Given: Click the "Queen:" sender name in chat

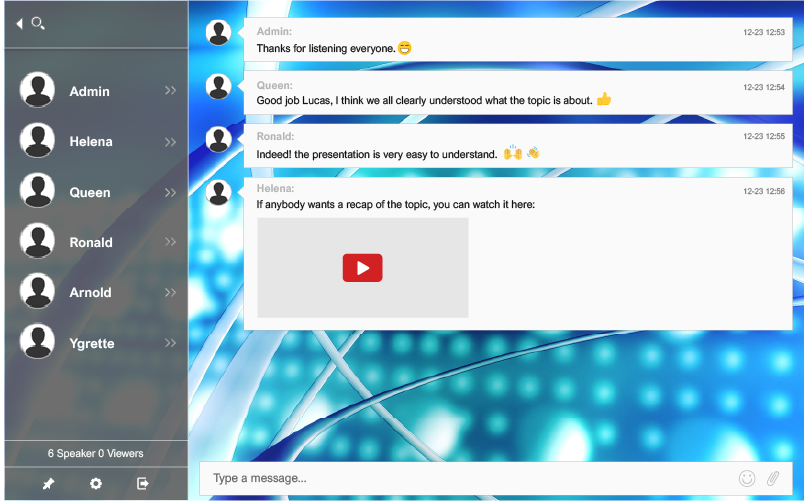Looking at the screenshot, I should 275,86.
